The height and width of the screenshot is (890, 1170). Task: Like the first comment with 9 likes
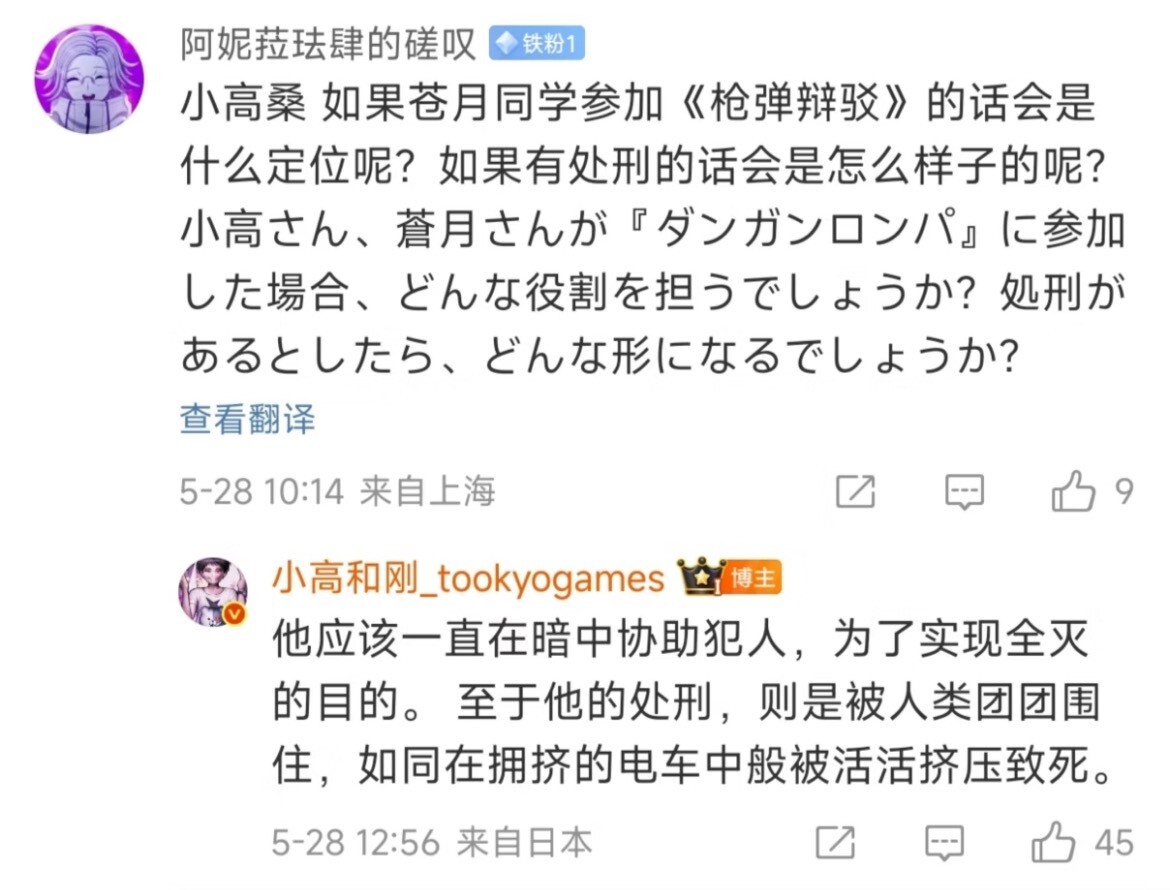coord(1073,491)
